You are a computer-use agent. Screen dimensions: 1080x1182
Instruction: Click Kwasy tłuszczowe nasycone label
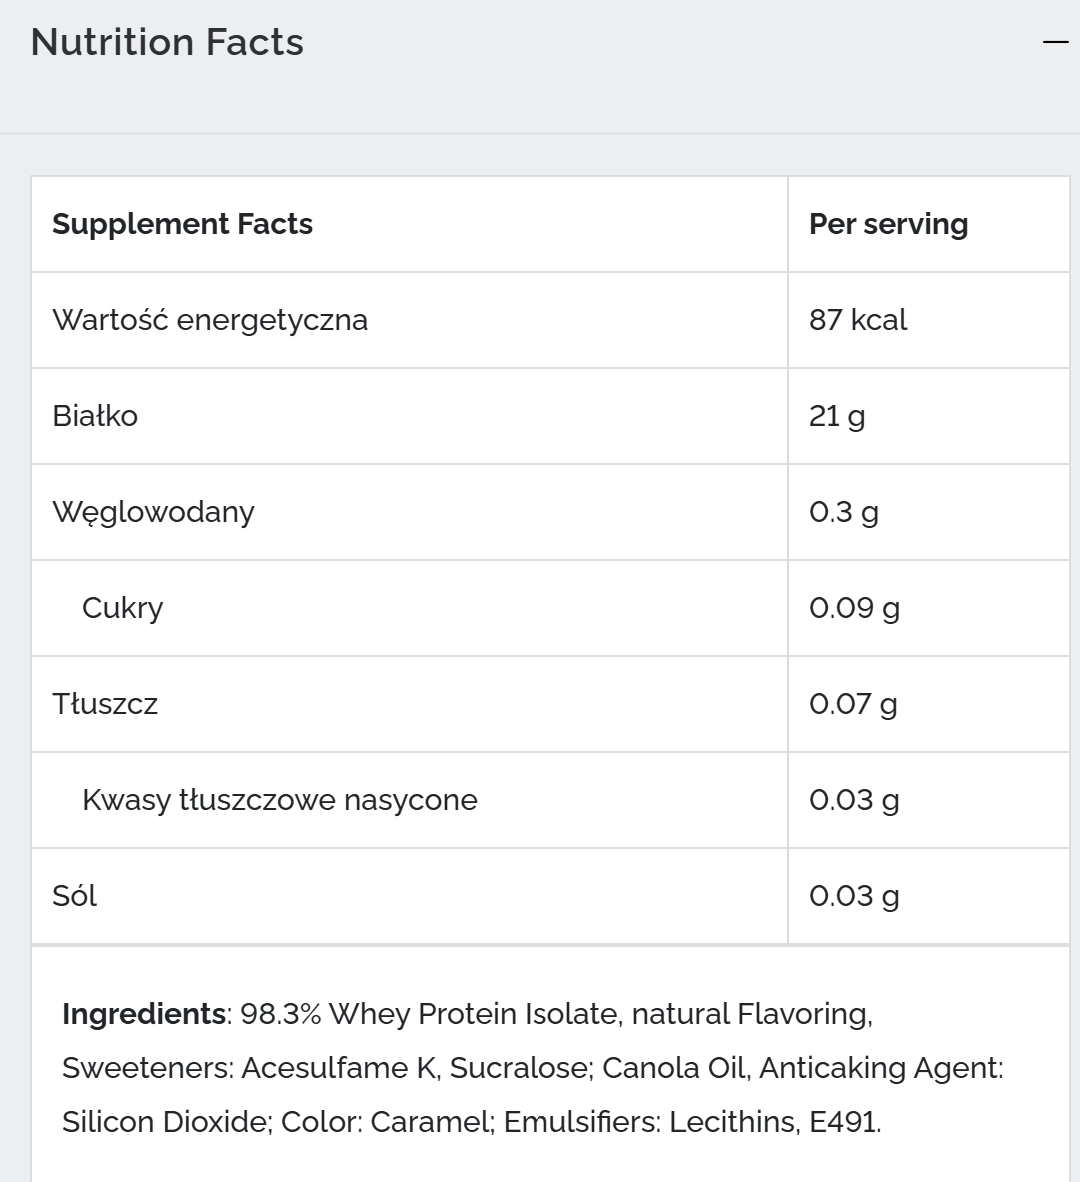280,800
